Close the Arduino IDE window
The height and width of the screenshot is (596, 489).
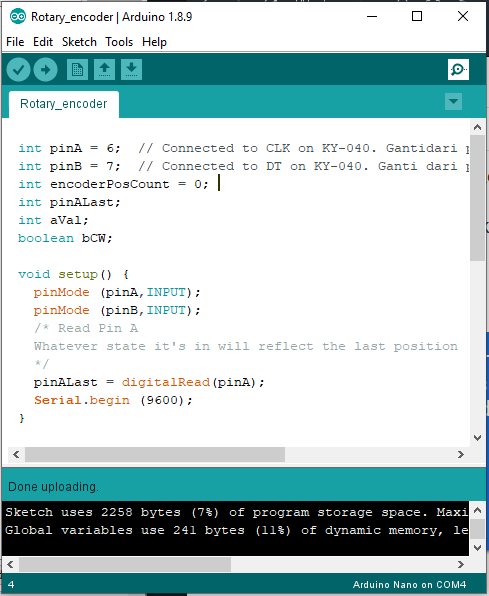[x=463, y=16]
